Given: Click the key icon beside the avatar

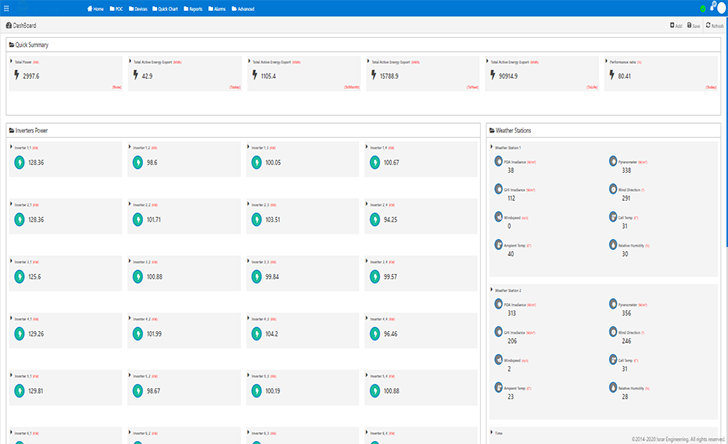Looking at the screenshot, I should 713,6.
